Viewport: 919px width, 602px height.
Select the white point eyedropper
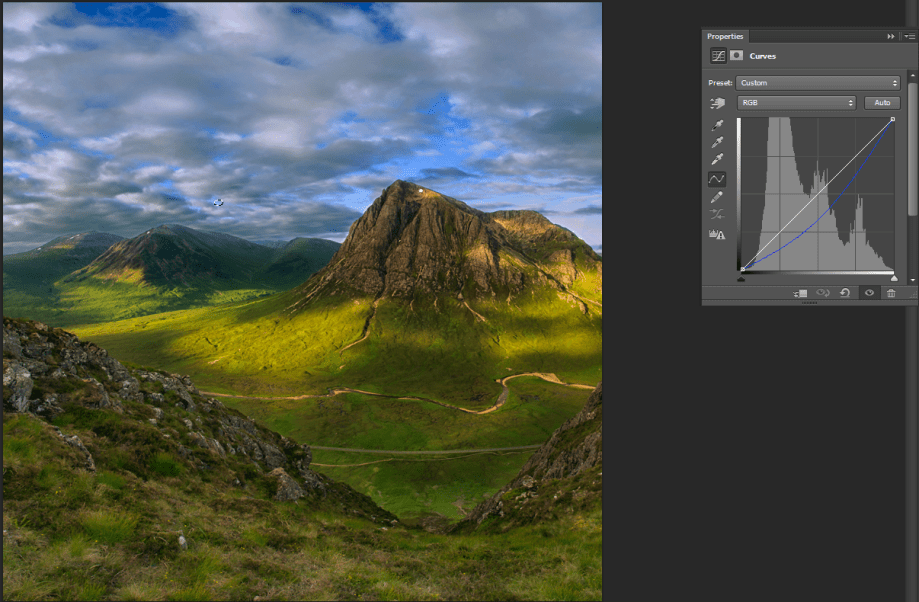(717, 159)
